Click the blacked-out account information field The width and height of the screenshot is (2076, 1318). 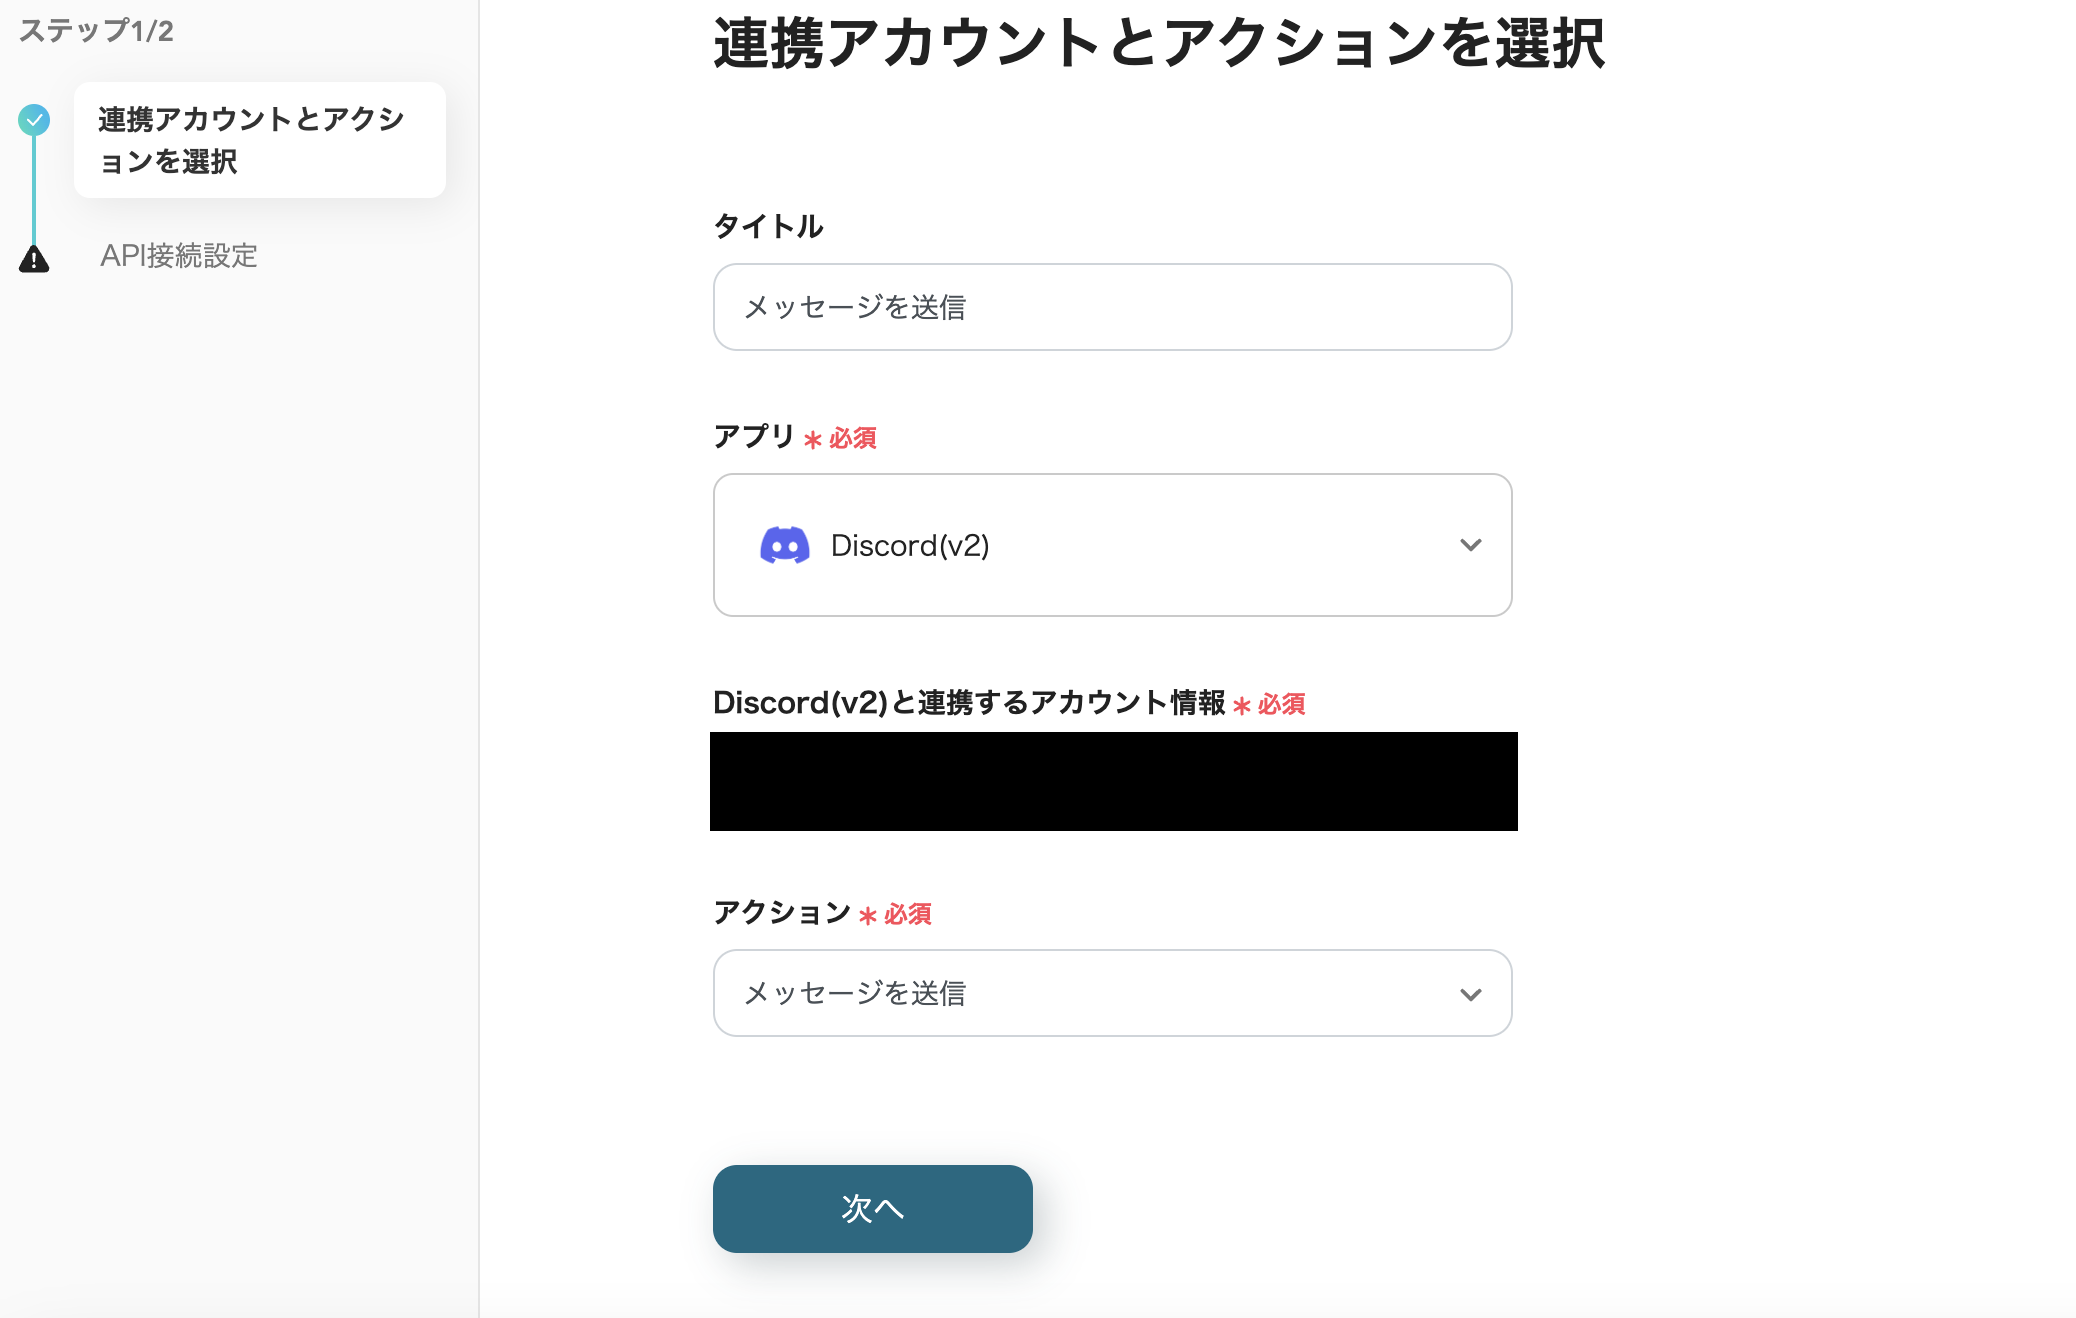coord(1113,781)
